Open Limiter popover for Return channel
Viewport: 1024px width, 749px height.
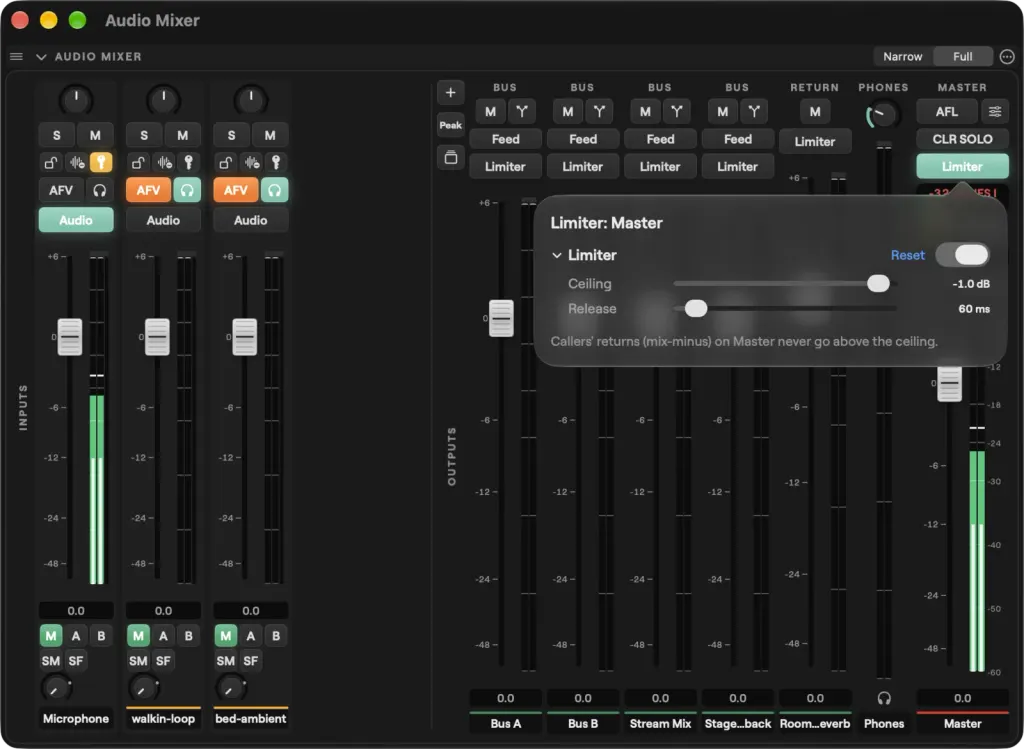(x=815, y=142)
